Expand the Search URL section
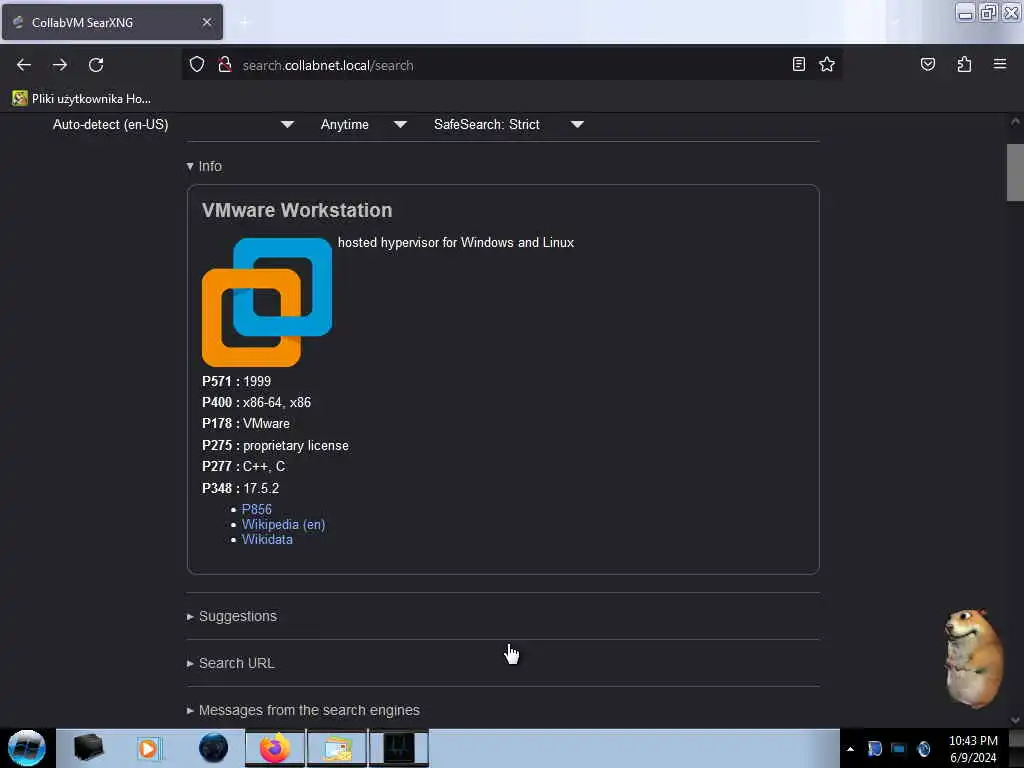This screenshot has height=768, width=1024. [x=231, y=664]
